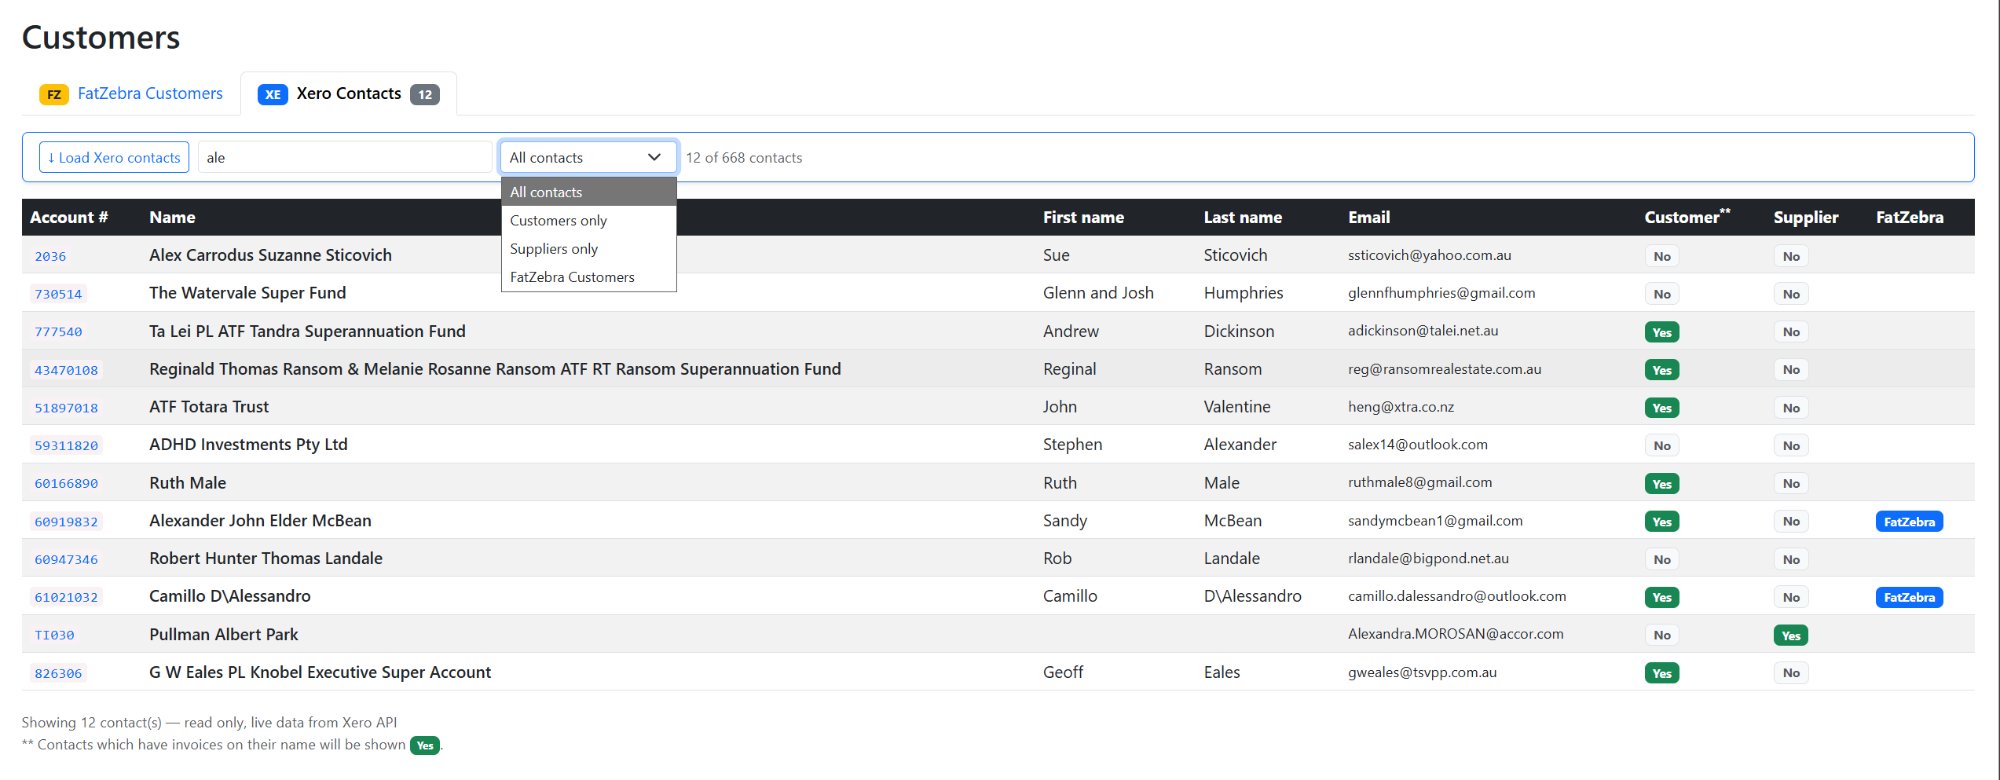Click FatZebra badge for Camillo D\Alessandro
Viewport: 2000px width, 780px height.
1909,598
